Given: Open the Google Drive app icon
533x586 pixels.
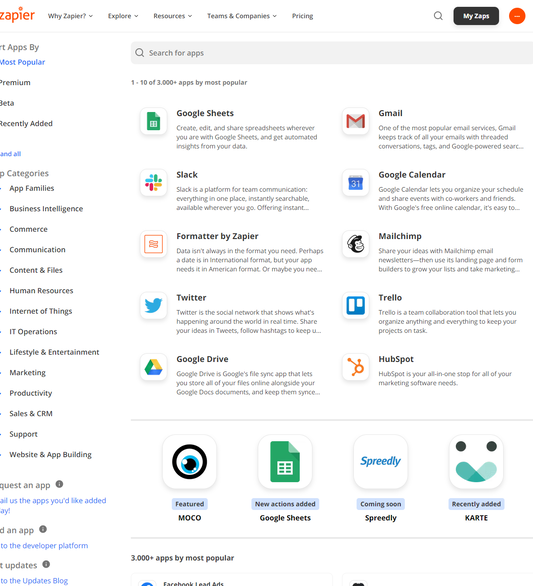Looking at the screenshot, I should (153, 367).
